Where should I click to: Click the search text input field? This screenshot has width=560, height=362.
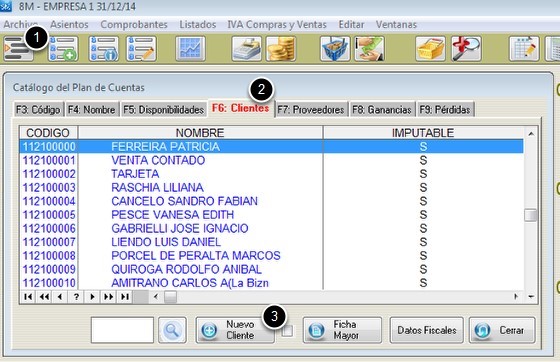click(122, 330)
